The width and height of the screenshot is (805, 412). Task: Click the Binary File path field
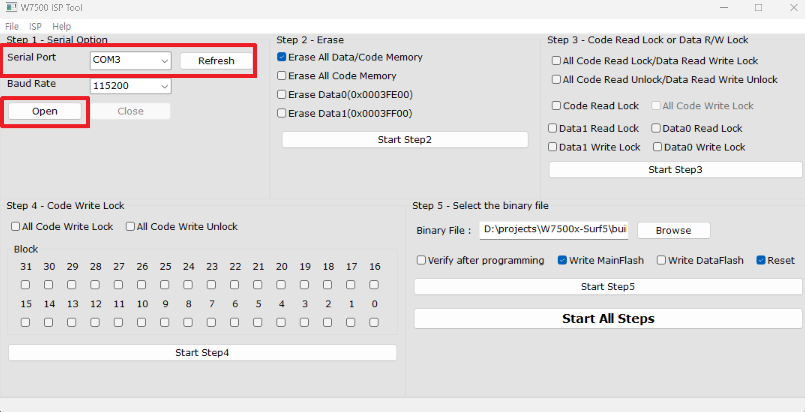tap(554, 230)
